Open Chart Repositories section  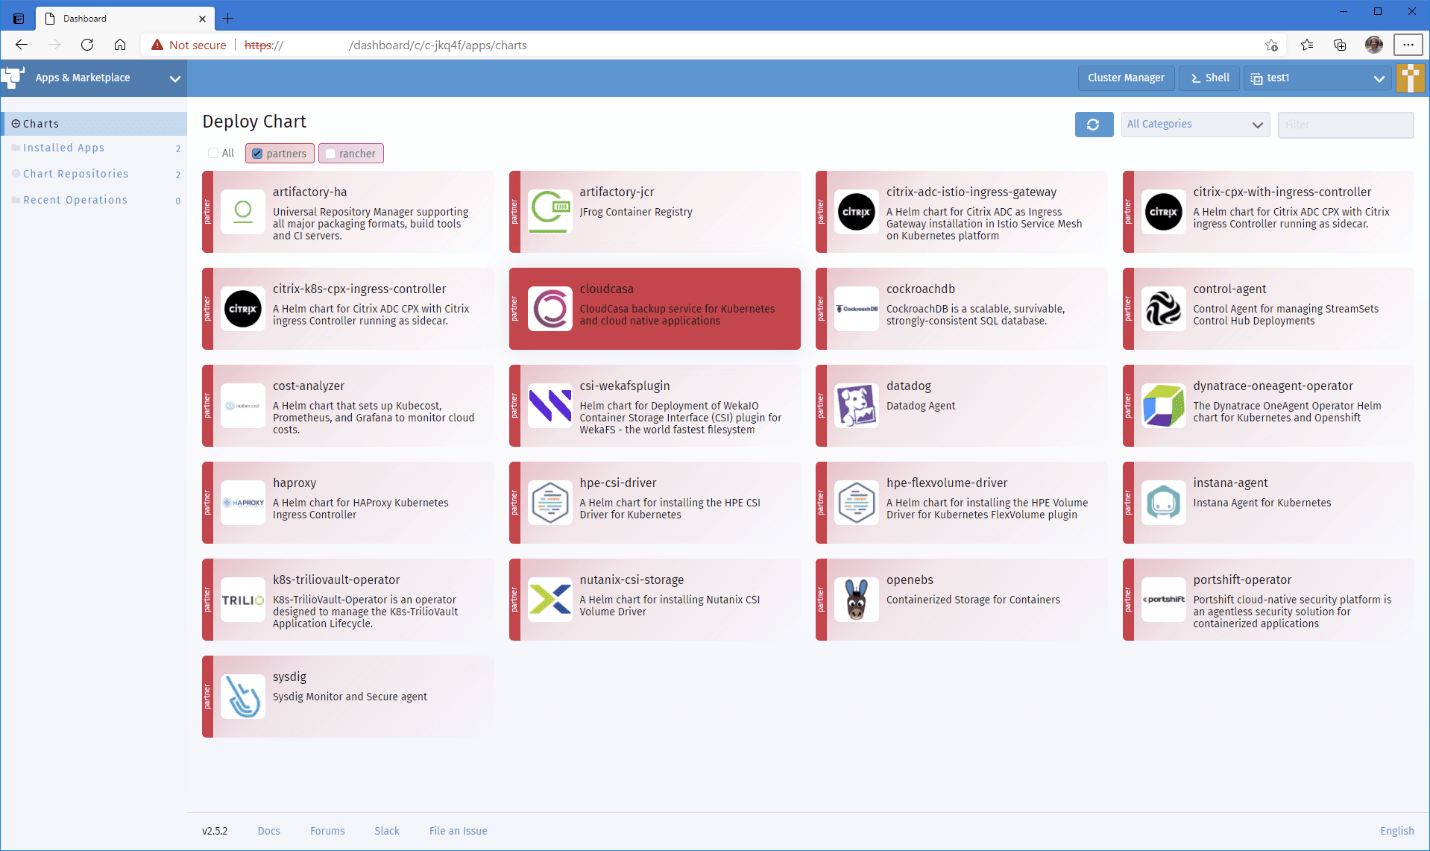[x=94, y=174]
